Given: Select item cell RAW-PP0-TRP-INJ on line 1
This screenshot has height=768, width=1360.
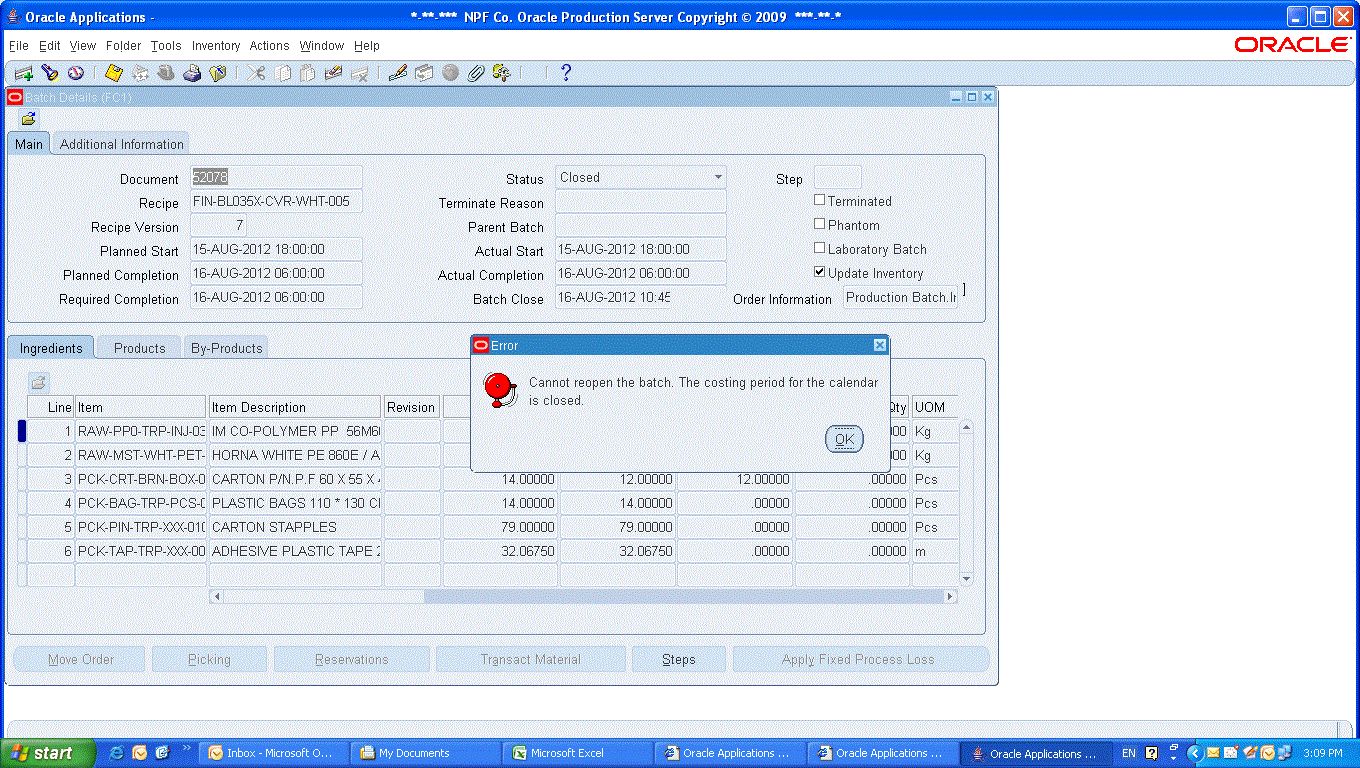Looking at the screenshot, I should [x=141, y=431].
